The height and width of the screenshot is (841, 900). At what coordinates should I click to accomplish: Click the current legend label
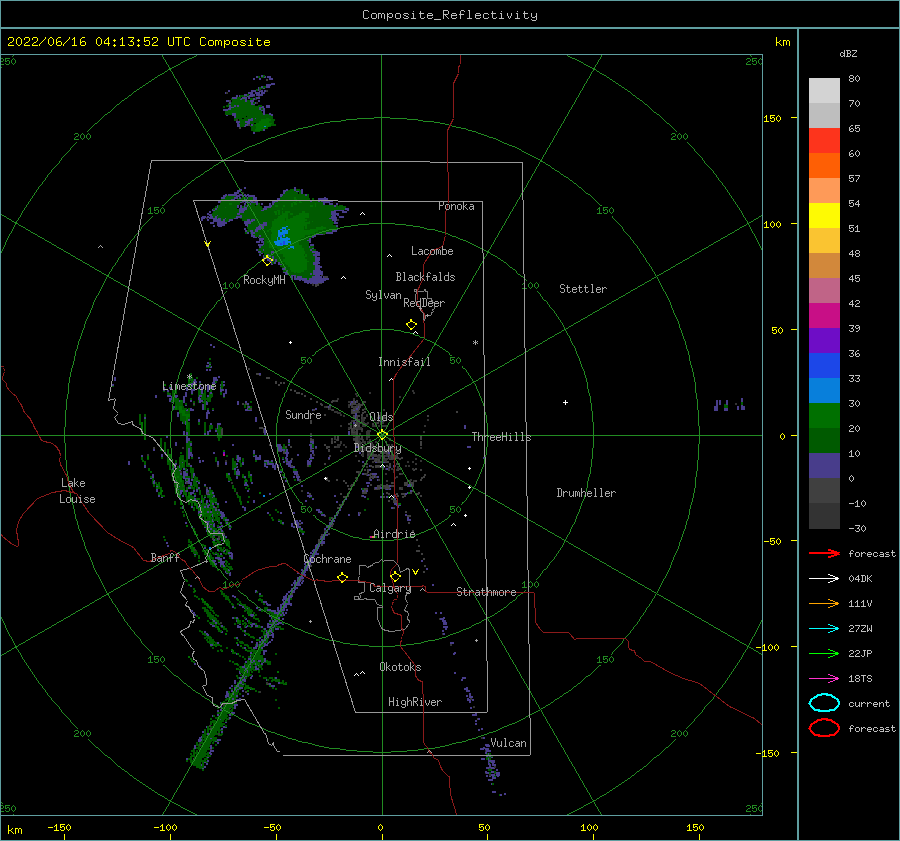869,703
